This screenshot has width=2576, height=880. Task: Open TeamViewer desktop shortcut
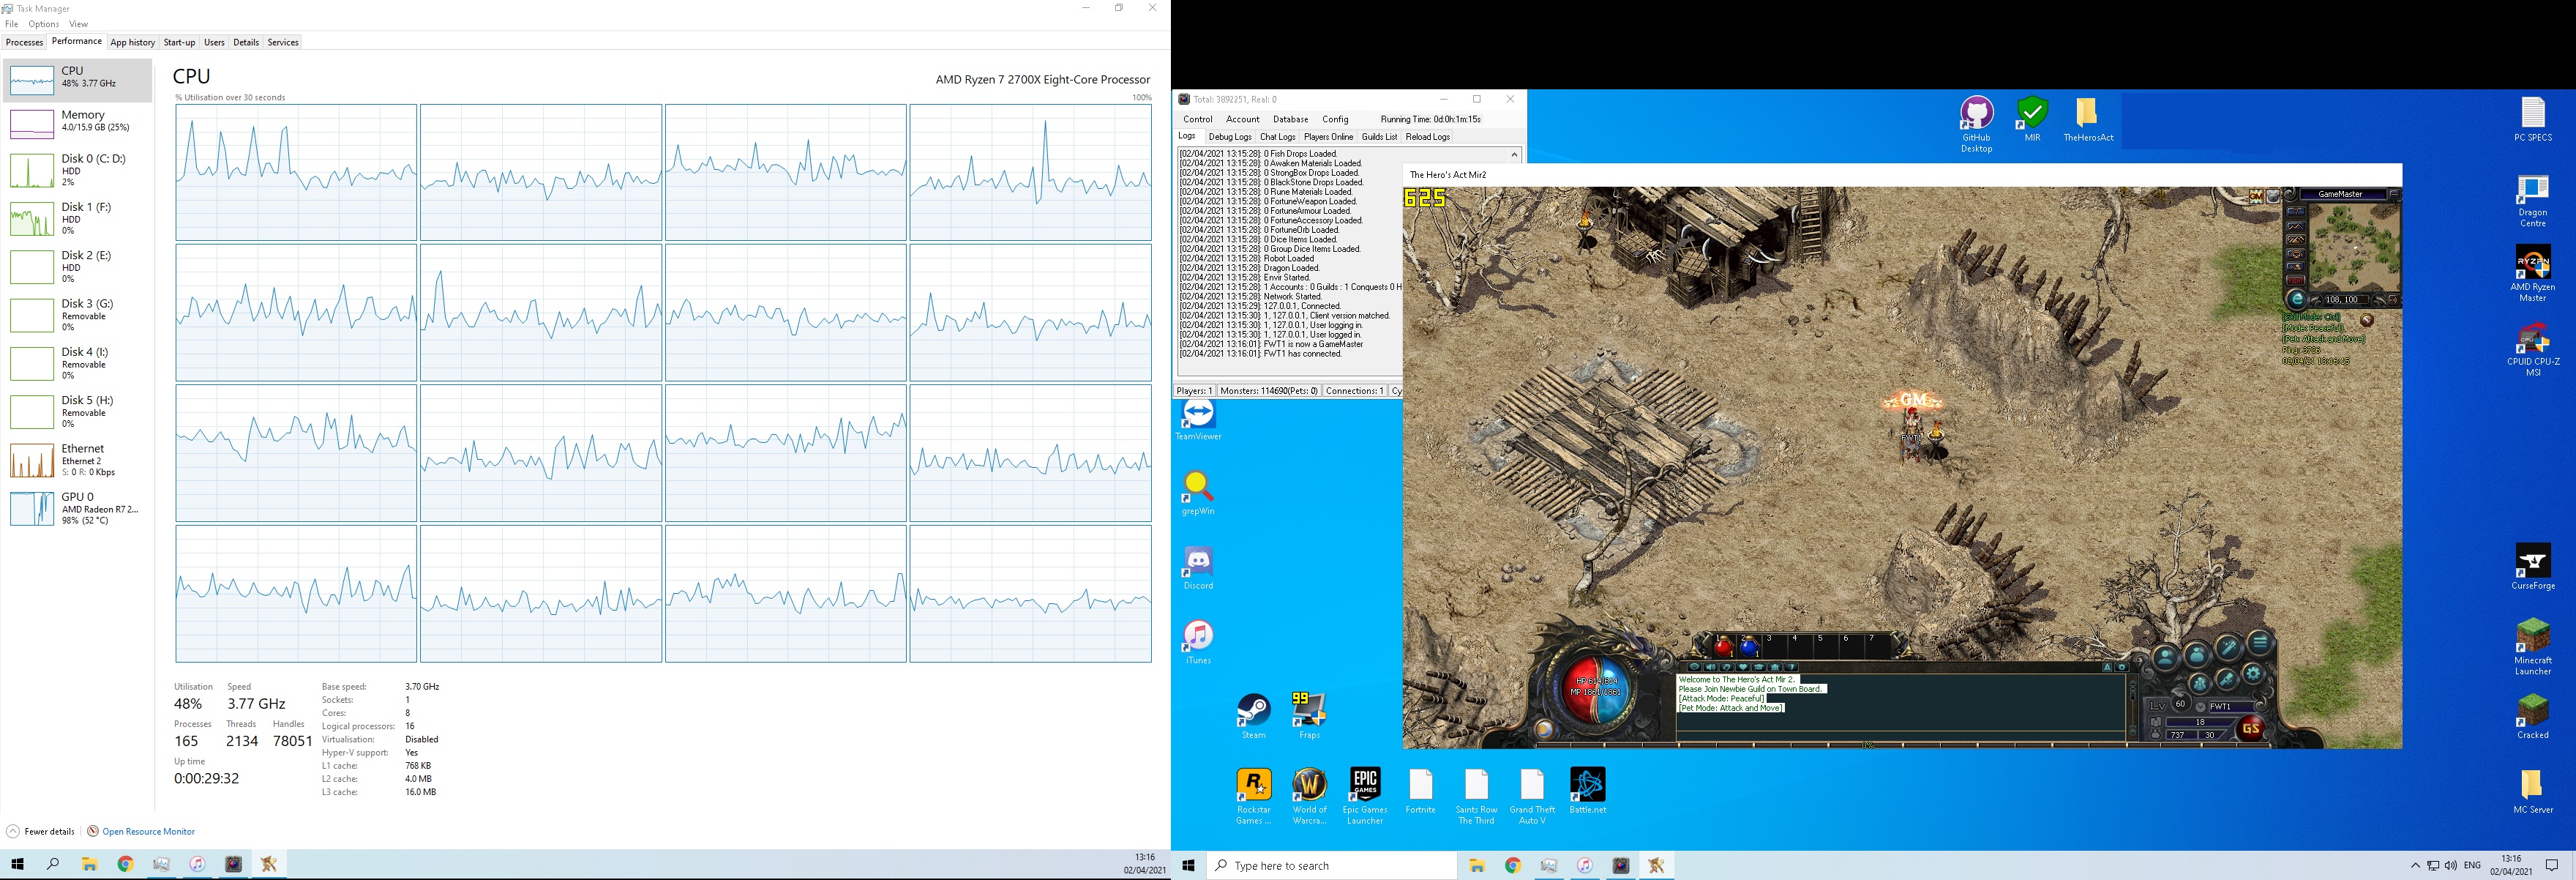(x=1198, y=420)
